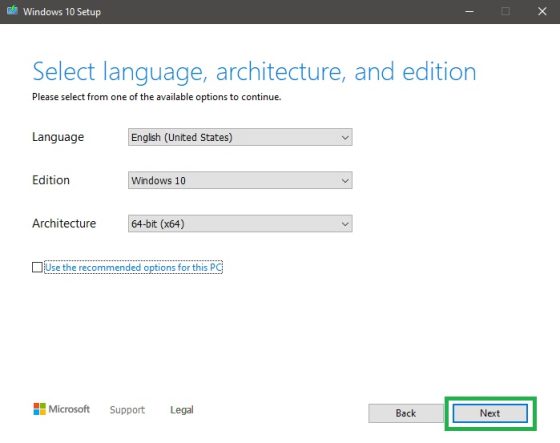
Task: Open the Legal link
Action: pos(182,410)
